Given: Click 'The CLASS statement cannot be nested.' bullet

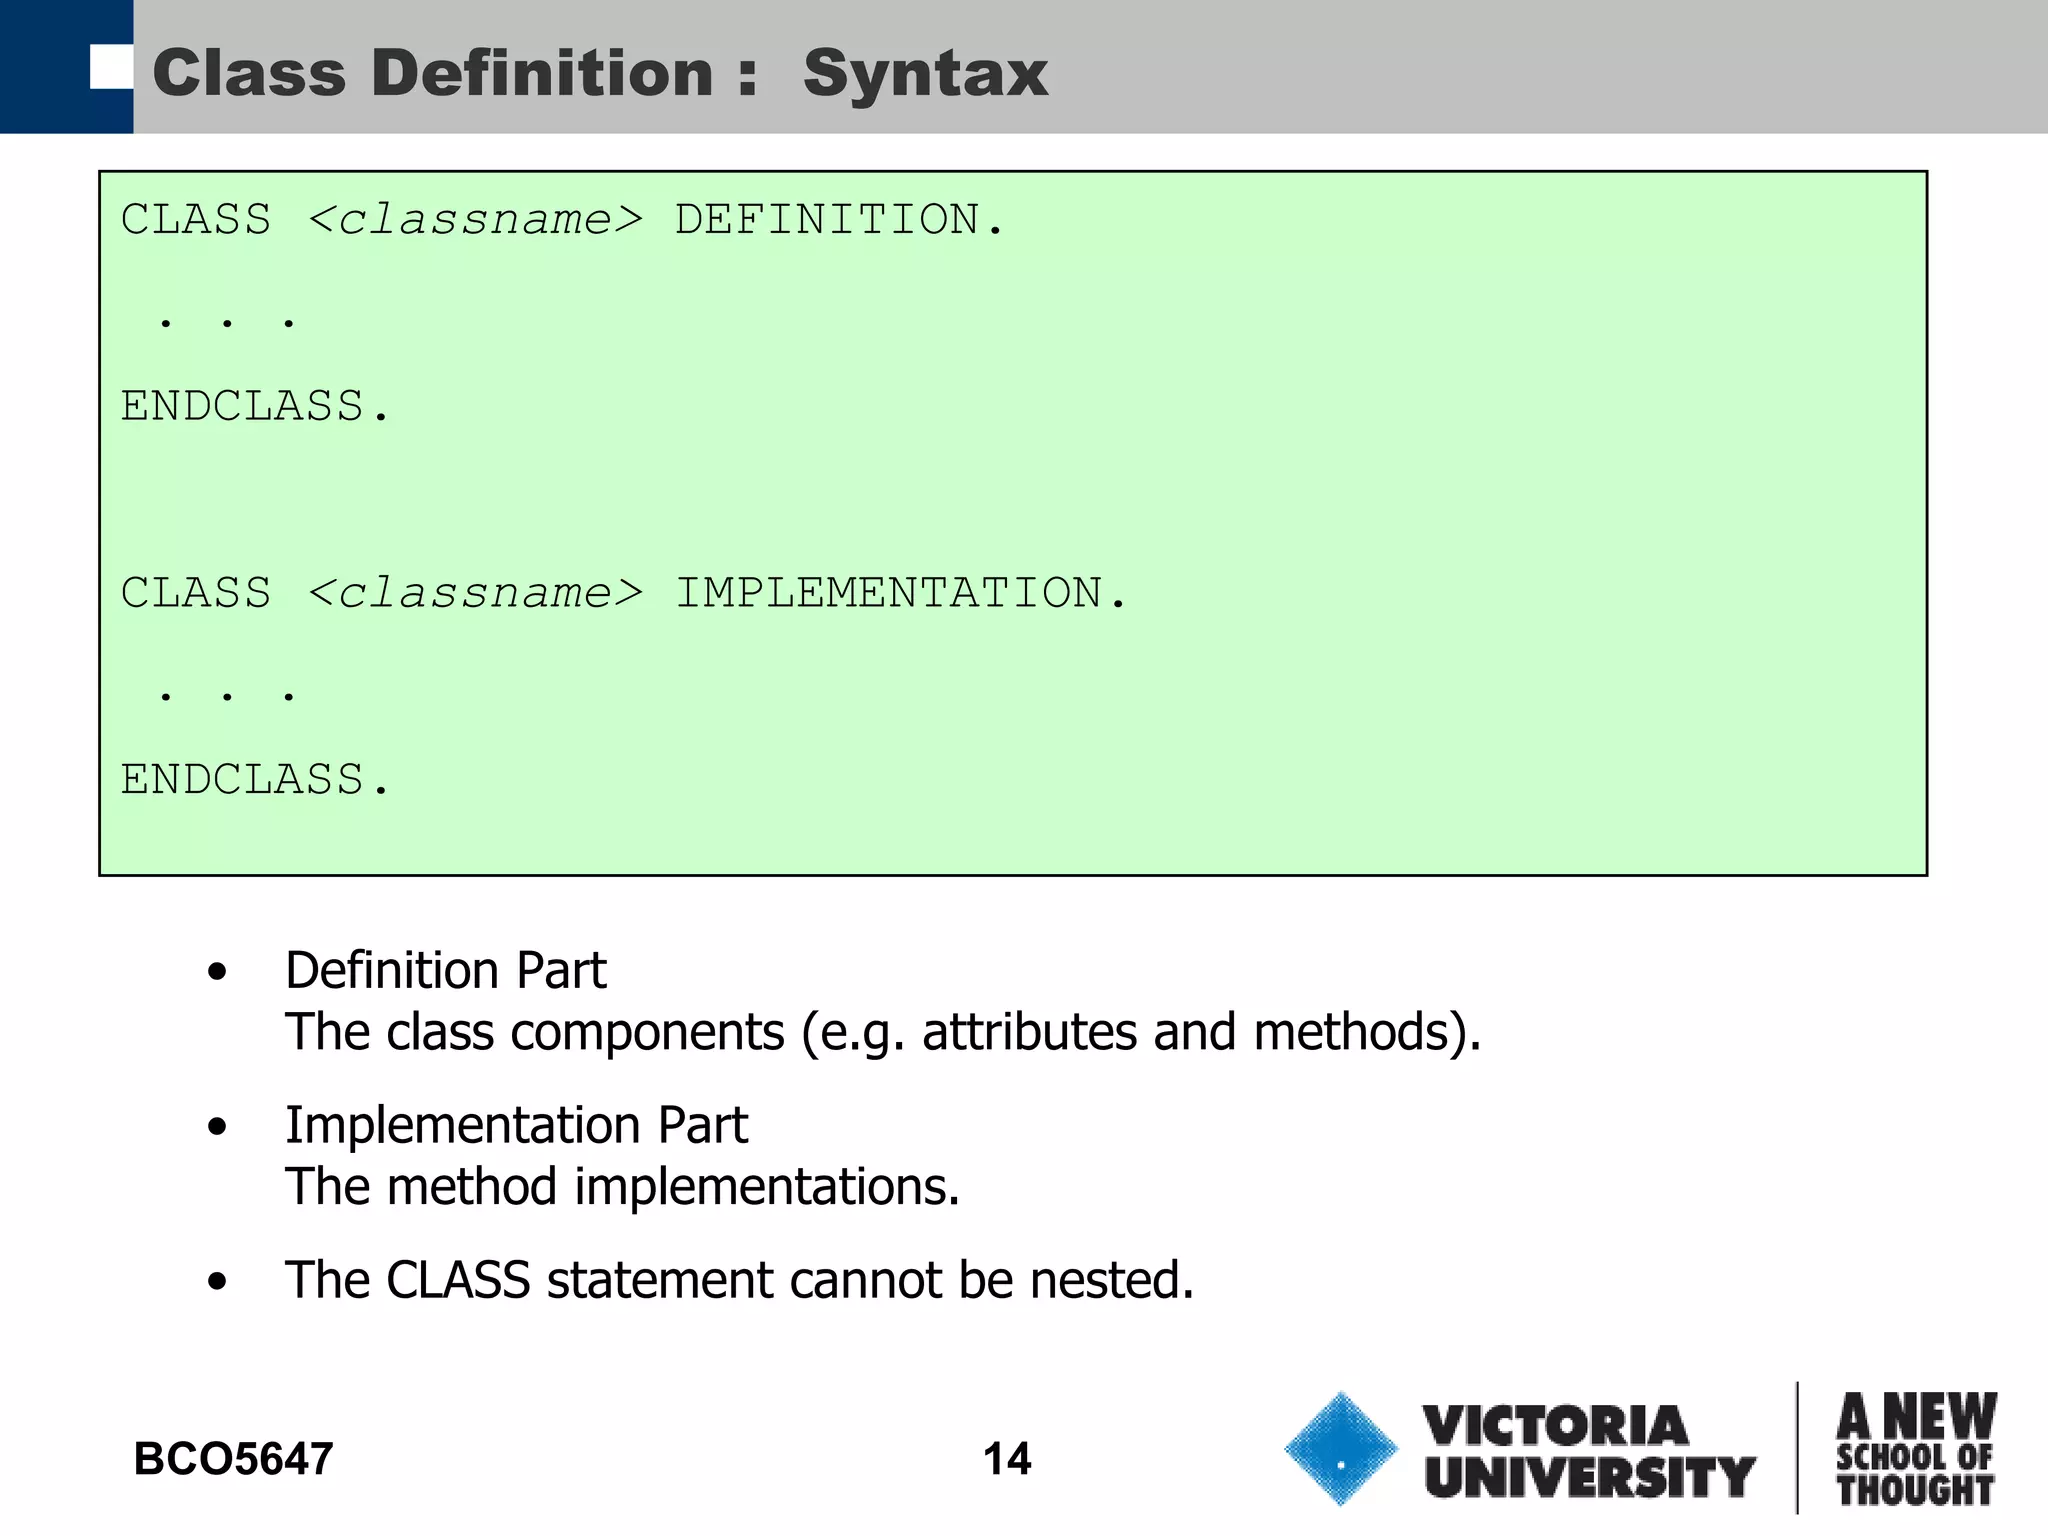Looking at the screenshot, I should pos(740,1280).
